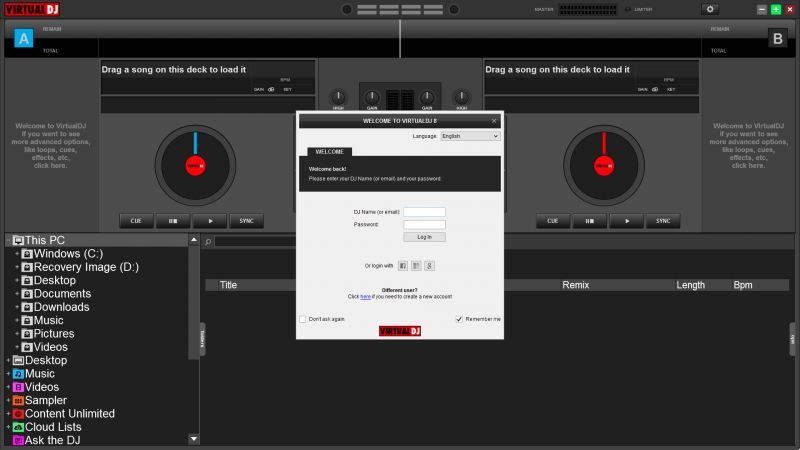Image resolution: width=800 pixels, height=450 pixels.
Task: Click the VirtualDJ logo in the dialog
Action: 400,331
